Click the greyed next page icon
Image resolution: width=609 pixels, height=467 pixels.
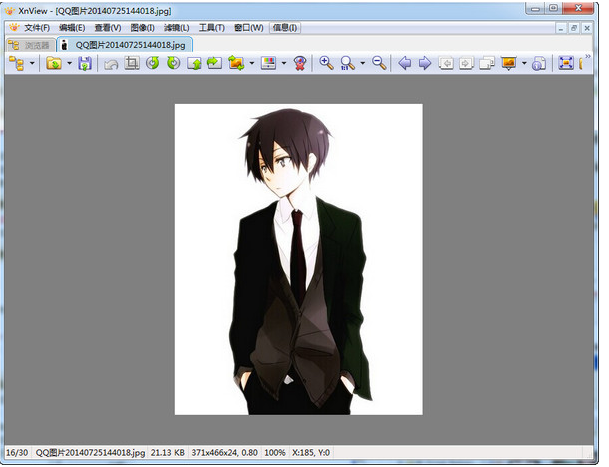(x=466, y=63)
